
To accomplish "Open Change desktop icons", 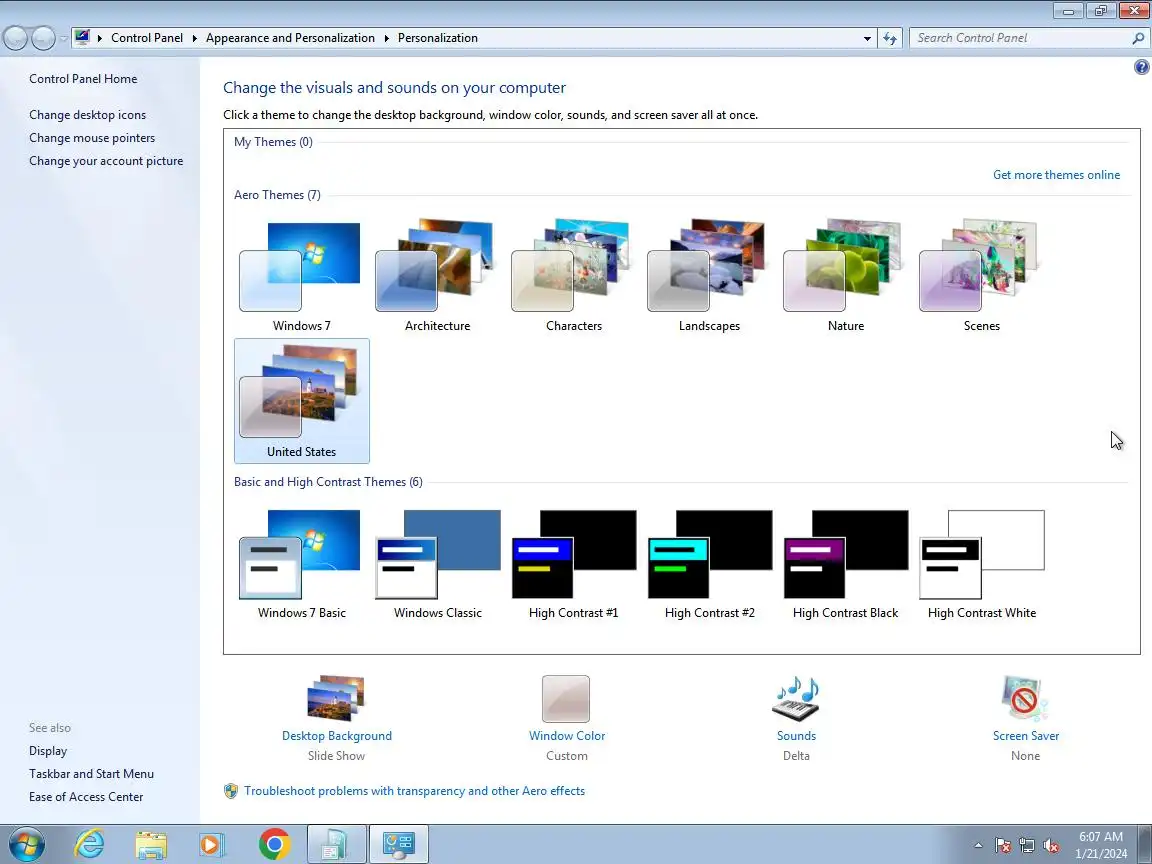I will [87, 115].
